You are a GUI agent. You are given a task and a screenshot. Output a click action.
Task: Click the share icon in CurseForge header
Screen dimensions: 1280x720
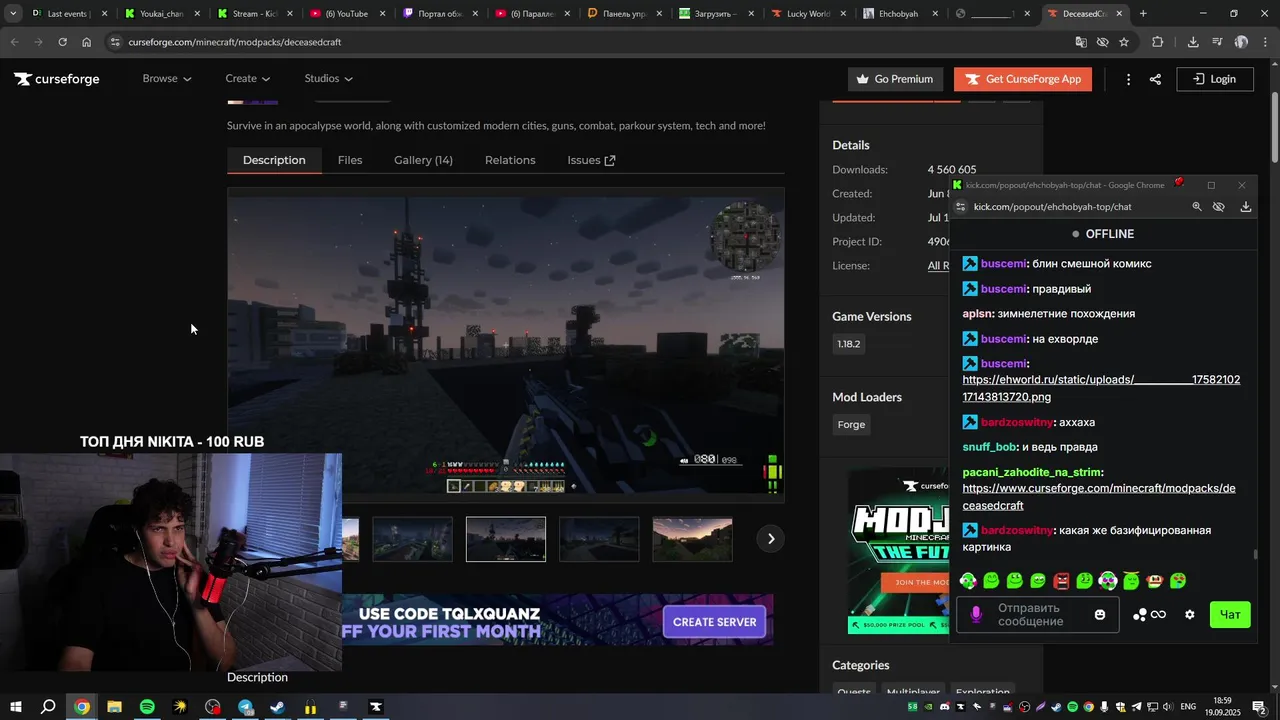[1155, 79]
